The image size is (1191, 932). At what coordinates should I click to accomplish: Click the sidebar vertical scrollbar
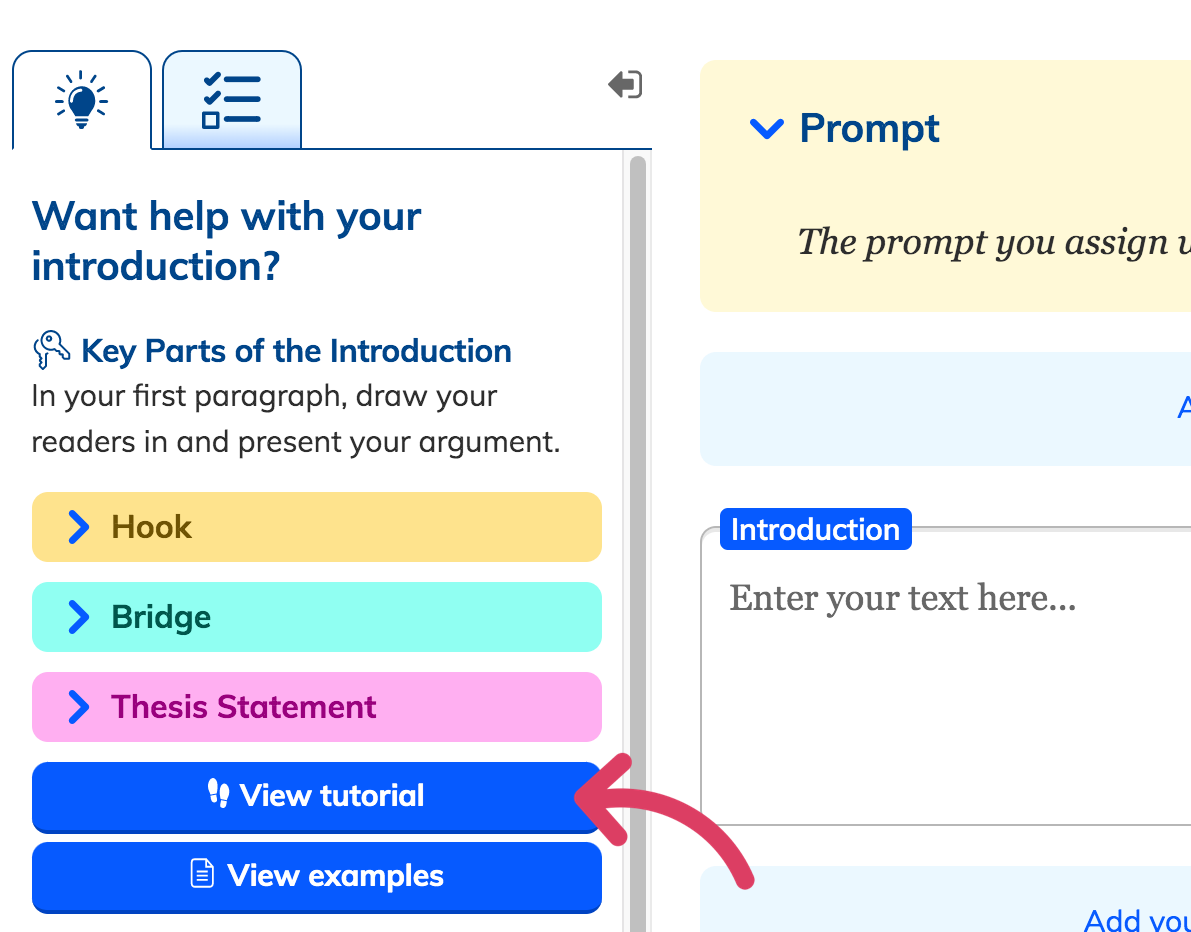click(x=638, y=543)
